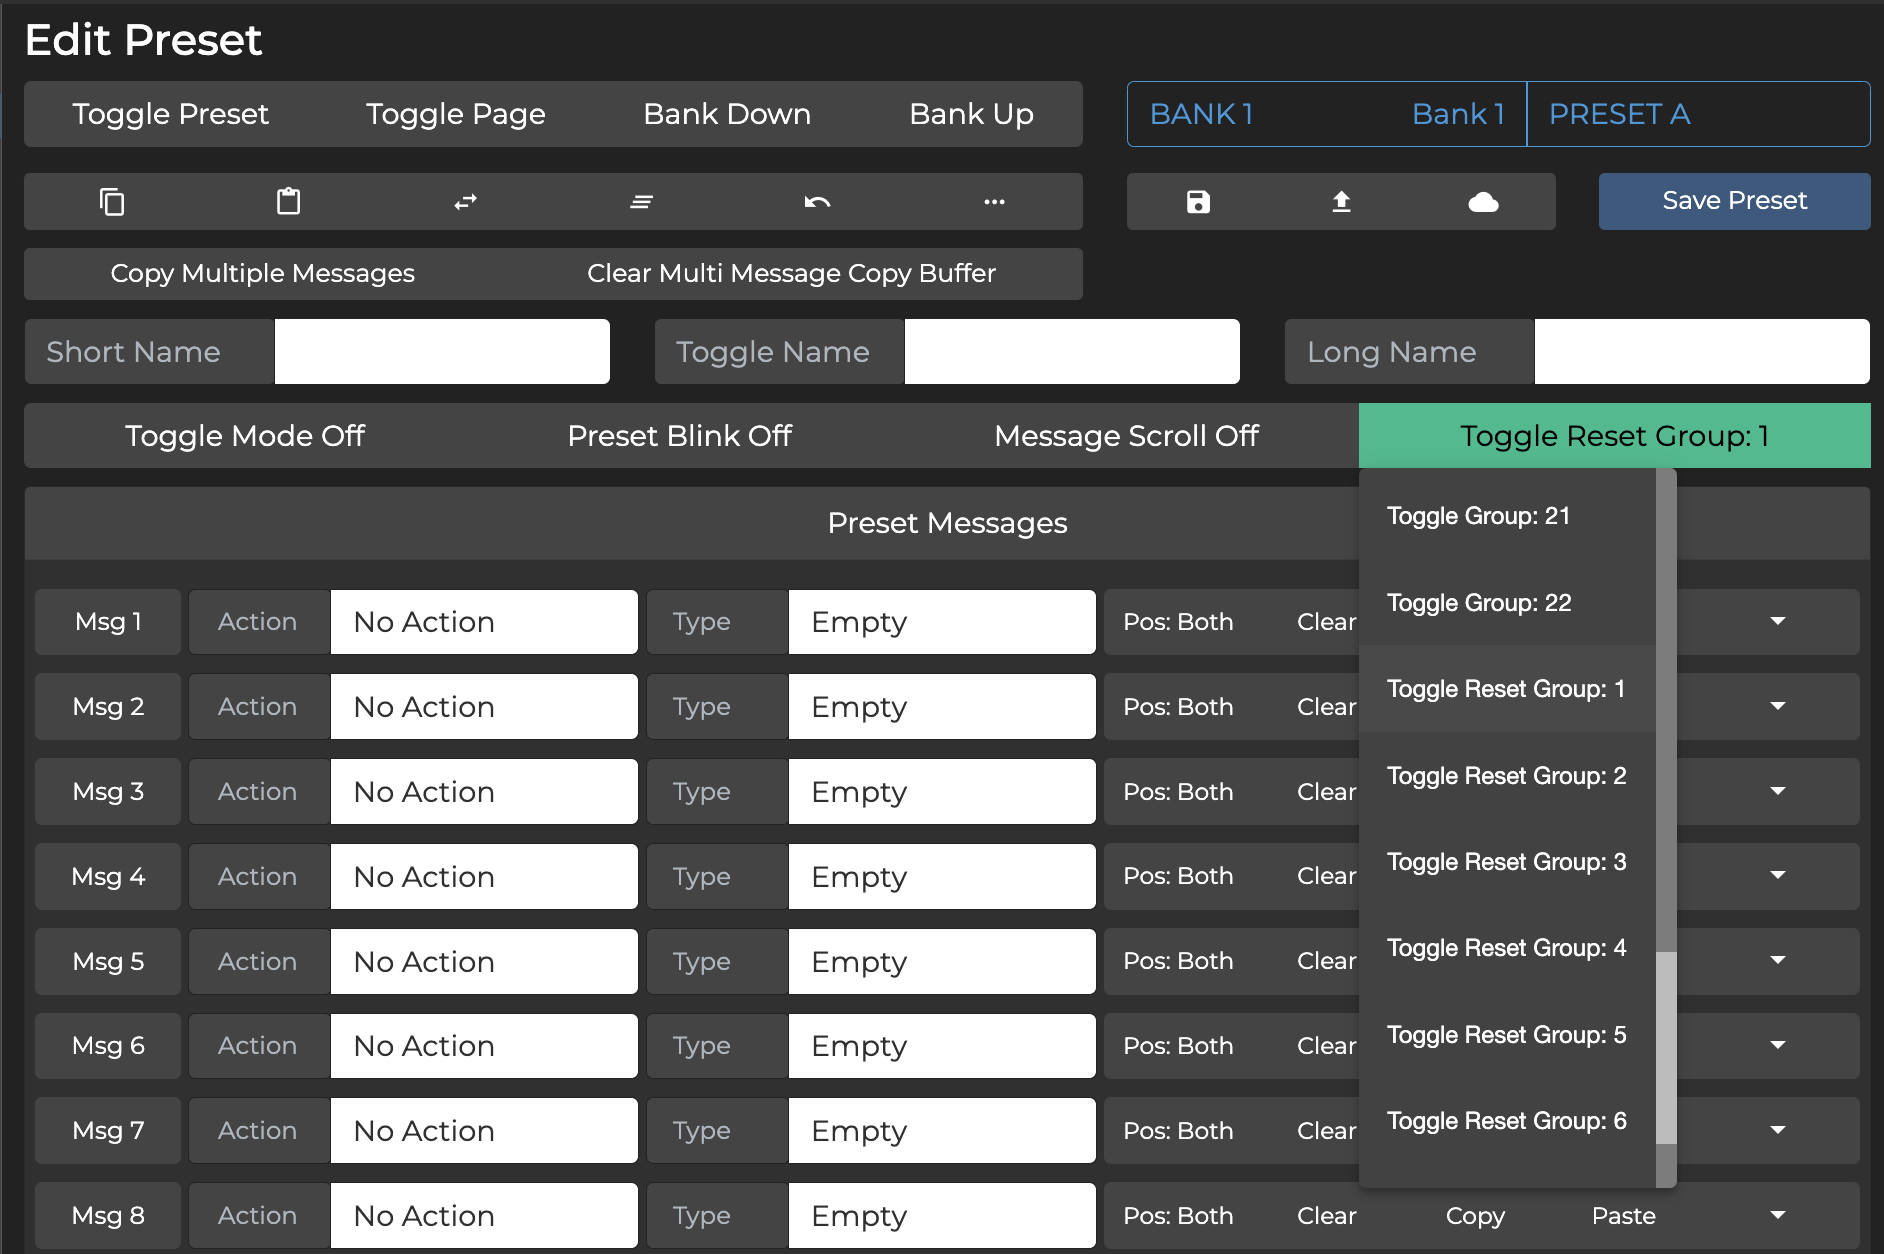Switch to the Toggle Page tab
This screenshot has width=1884, height=1254.
coord(455,114)
